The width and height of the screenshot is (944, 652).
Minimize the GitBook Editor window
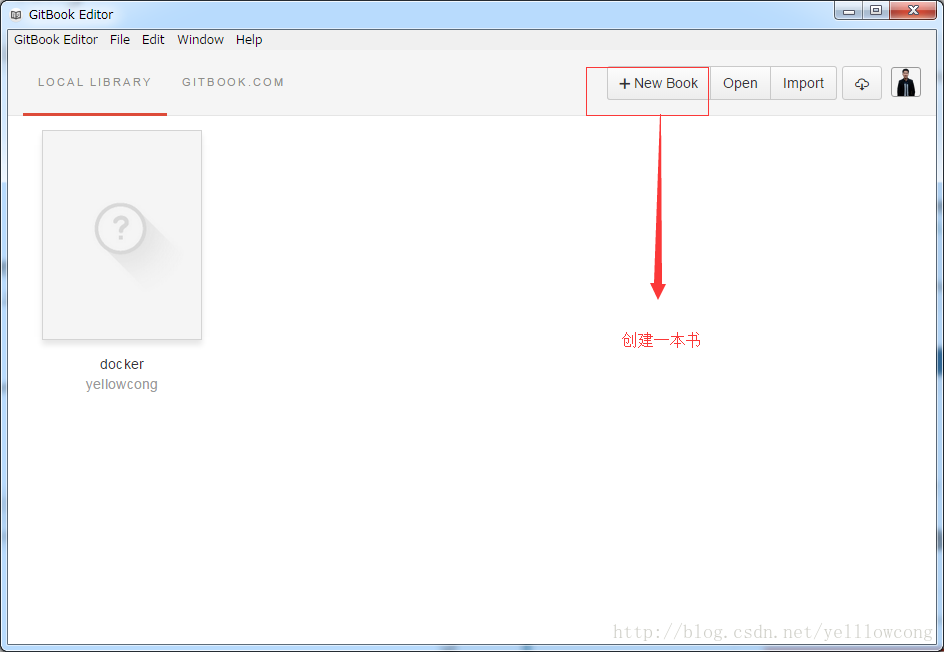pyautogui.click(x=849, y=10)
